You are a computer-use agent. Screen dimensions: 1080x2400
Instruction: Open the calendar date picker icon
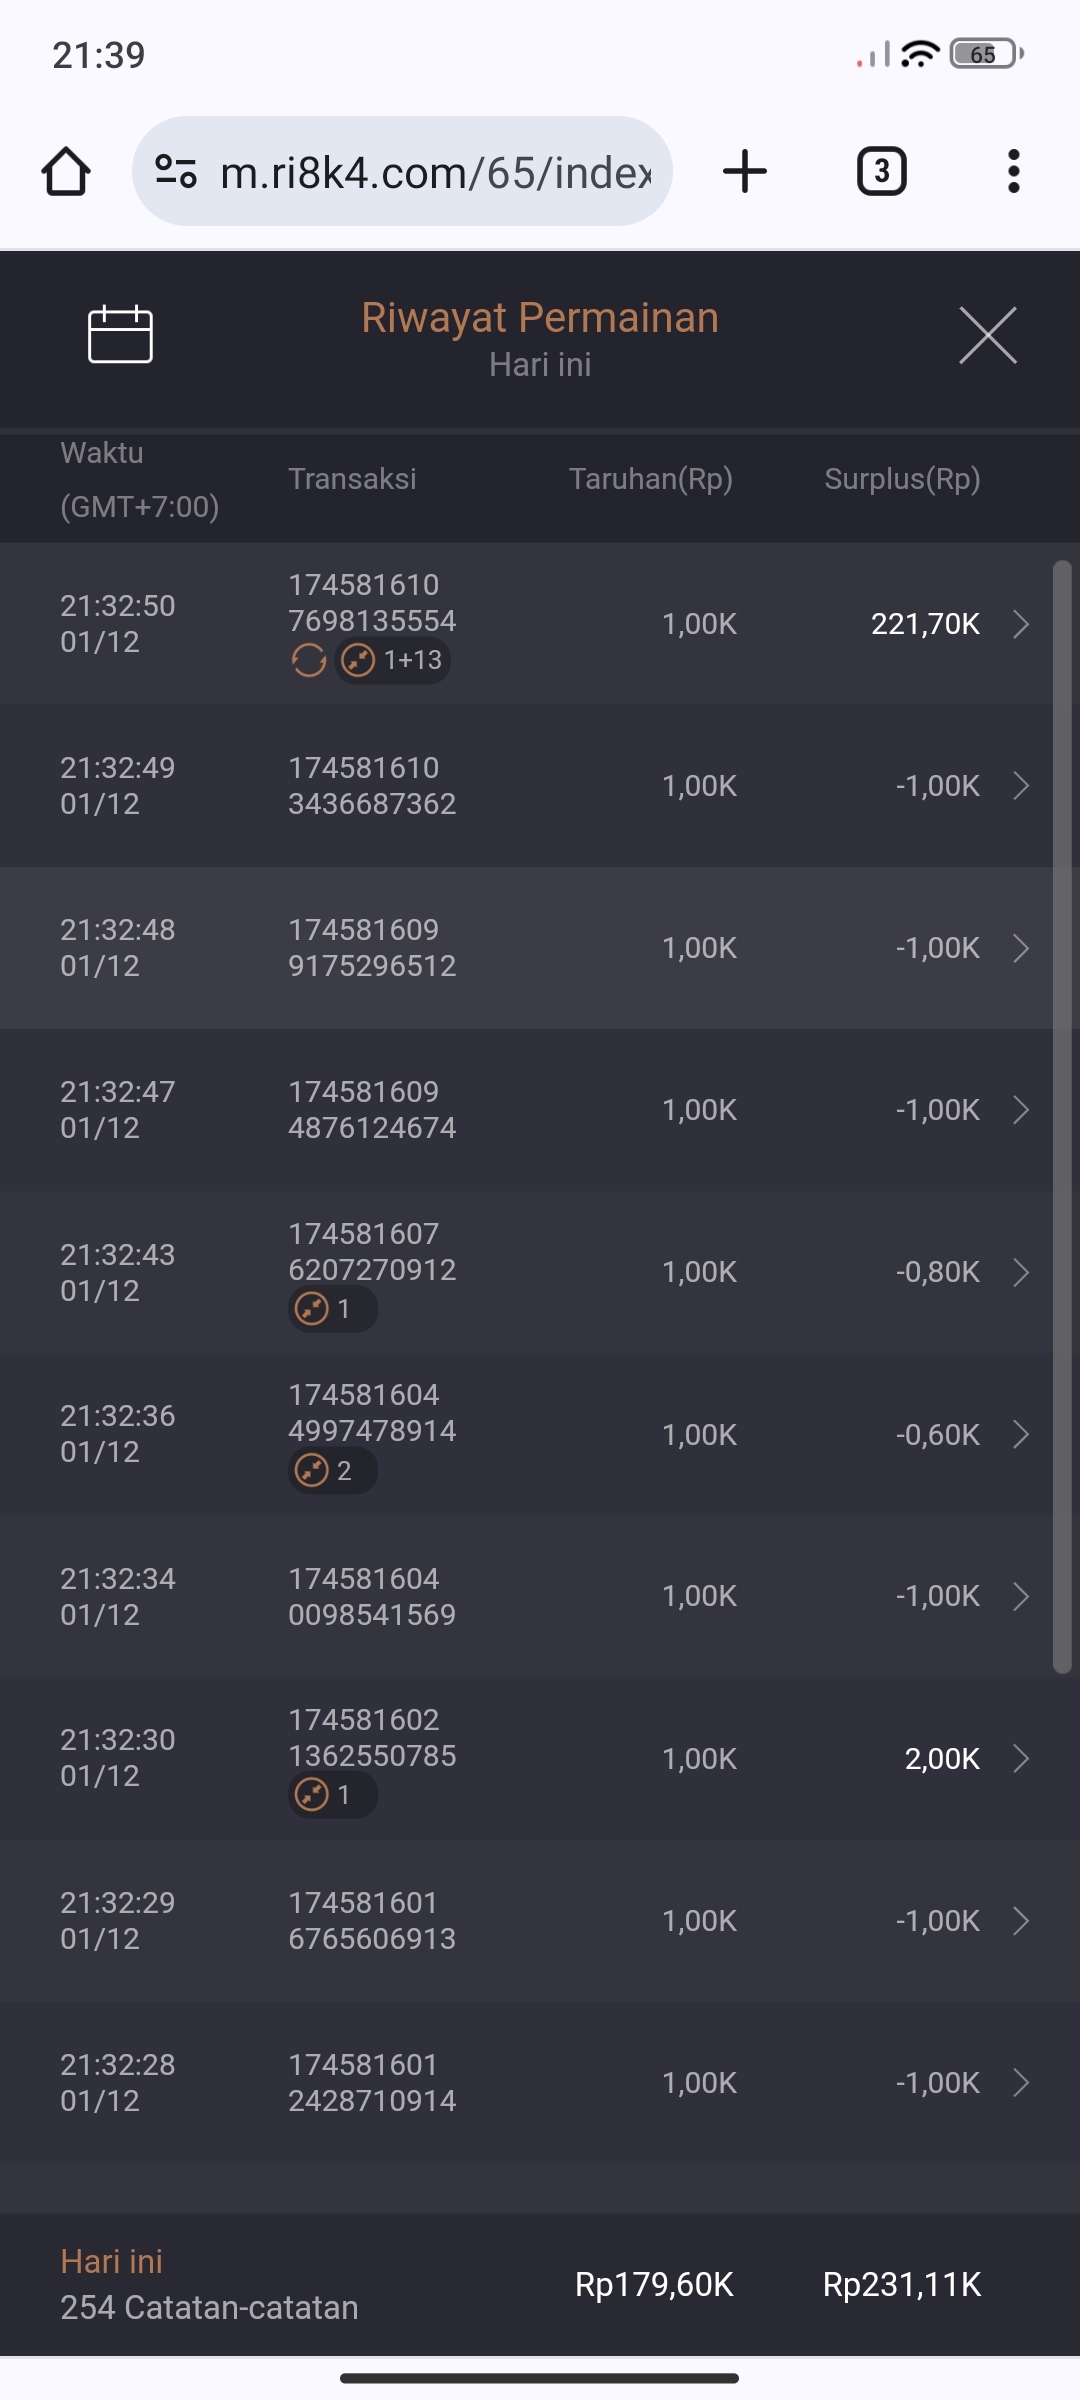coord(120,334)
